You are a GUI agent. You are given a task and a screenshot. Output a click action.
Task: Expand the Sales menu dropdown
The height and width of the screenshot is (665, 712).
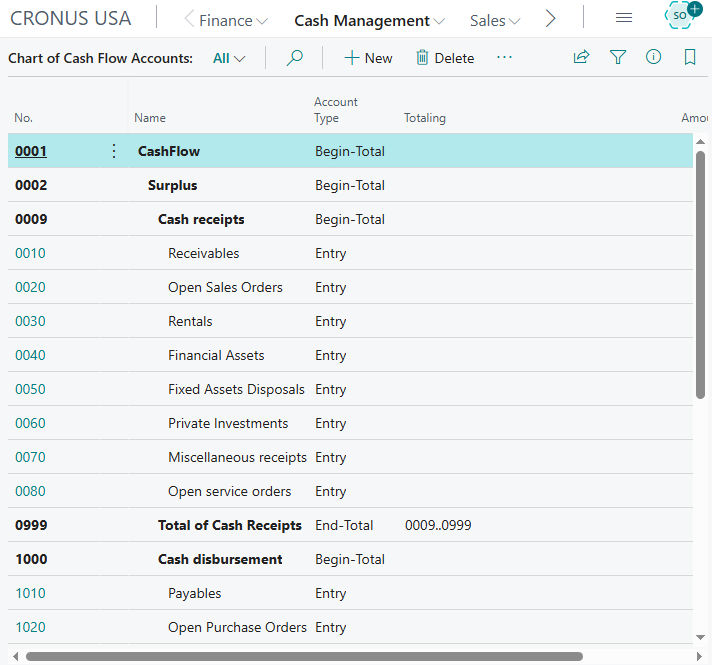click(495, 20)
